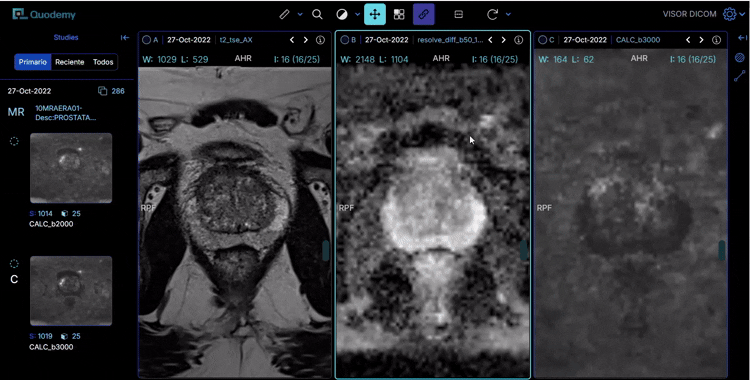Click the CALC_b3000 series name in viewport C
Image resolution: width=750 pixels, height=380 pixels.
[x=638, y=40]
